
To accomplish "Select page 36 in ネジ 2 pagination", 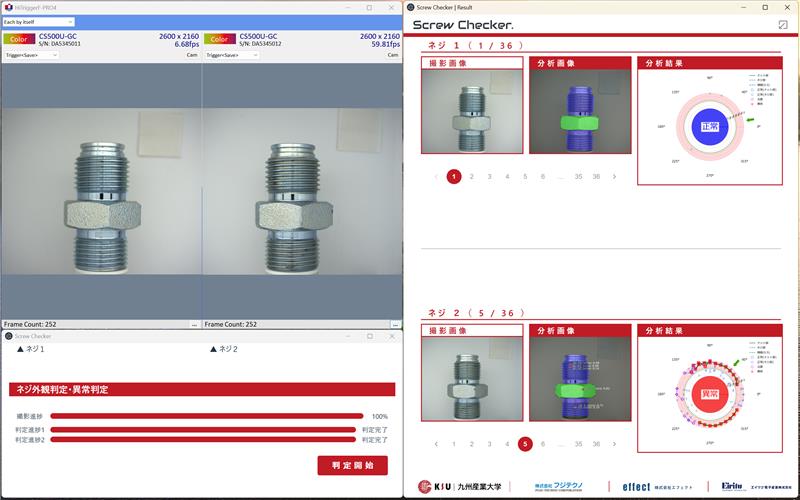I will [x=596, y=444].
